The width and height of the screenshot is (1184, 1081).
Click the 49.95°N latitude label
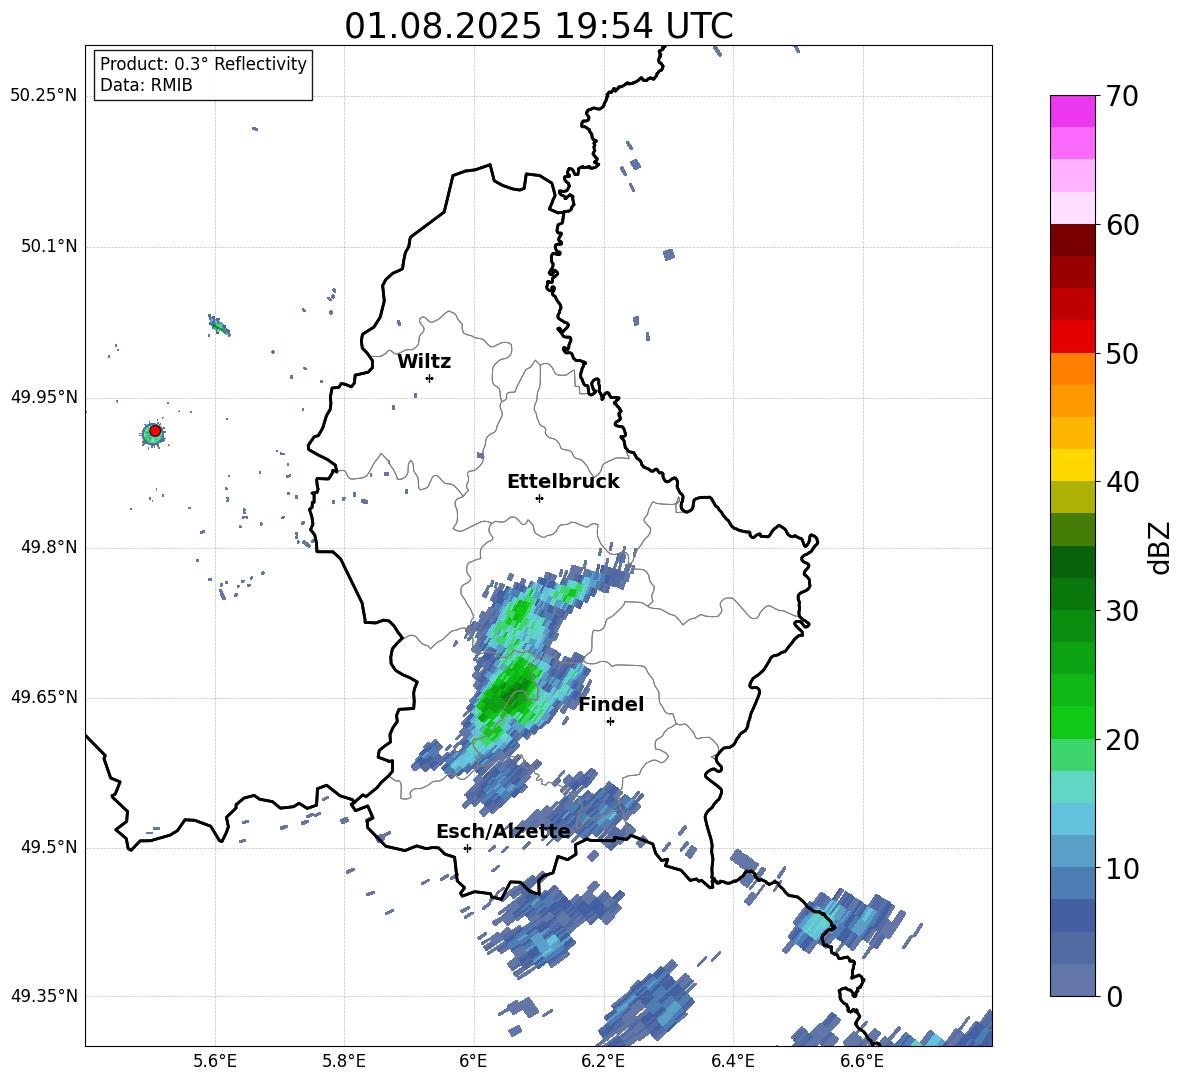click(x=44, y=397)
